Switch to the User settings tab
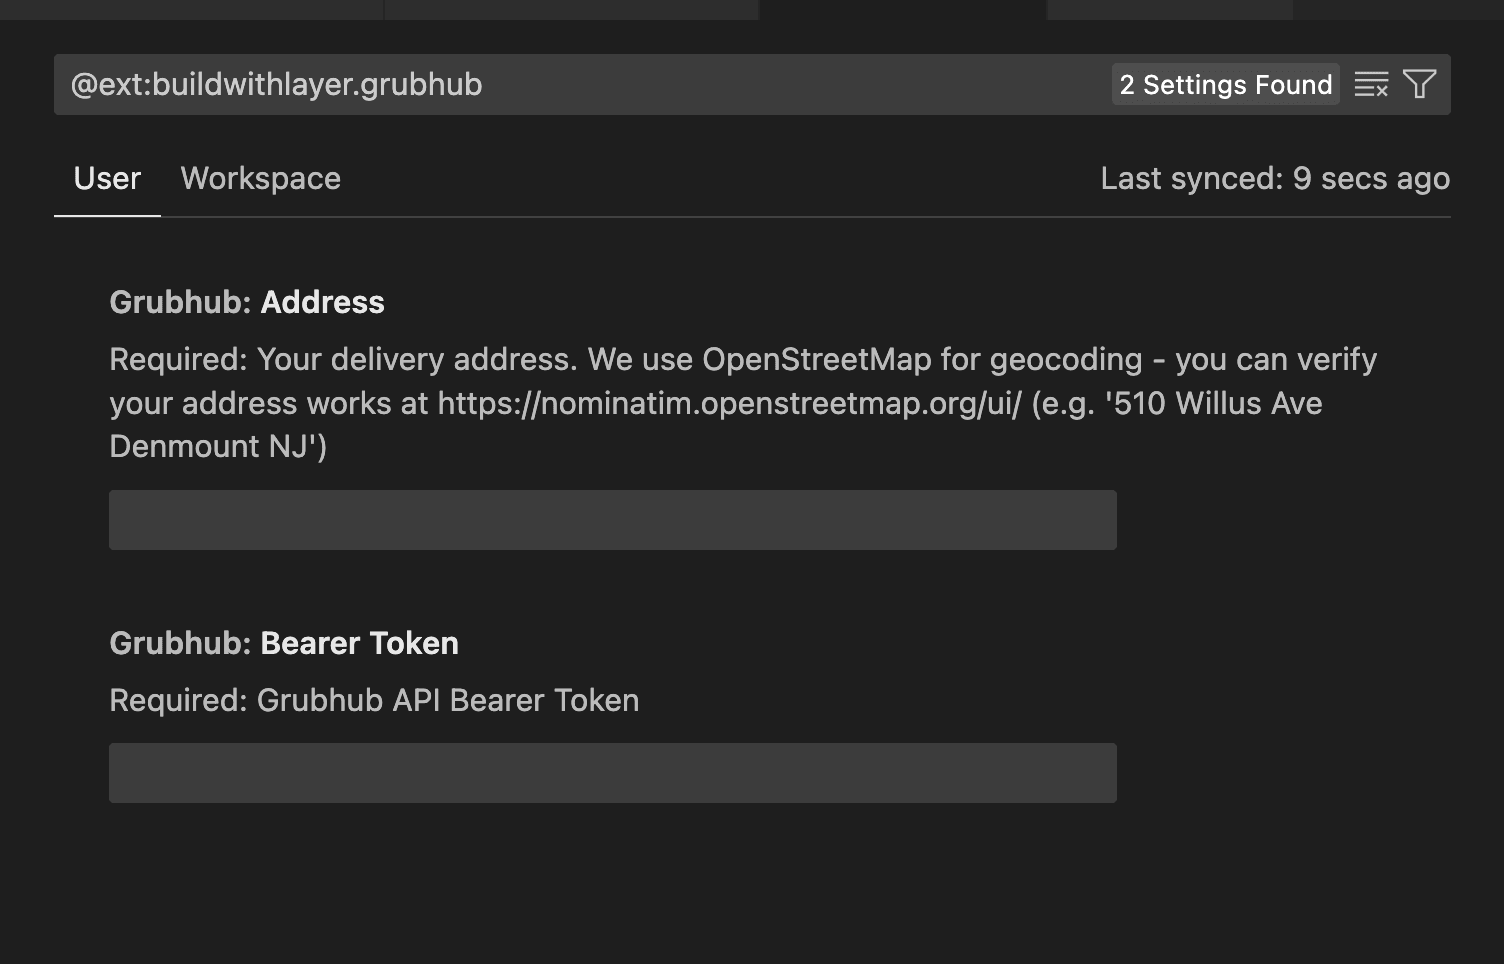Screen dimensions: 1504x964 click(x=107, y=179)
